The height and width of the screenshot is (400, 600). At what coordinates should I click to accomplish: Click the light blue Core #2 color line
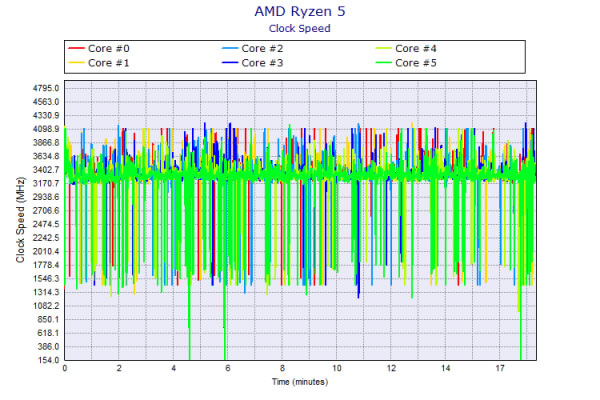(x=230, y=49)
